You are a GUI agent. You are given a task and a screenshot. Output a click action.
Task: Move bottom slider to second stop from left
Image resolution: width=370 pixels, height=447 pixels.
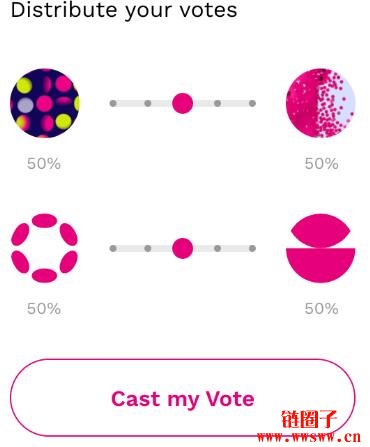(148, 248)
